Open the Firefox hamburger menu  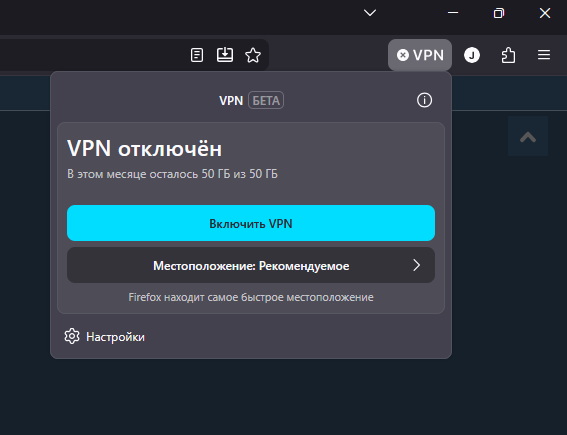pos(544,55)
